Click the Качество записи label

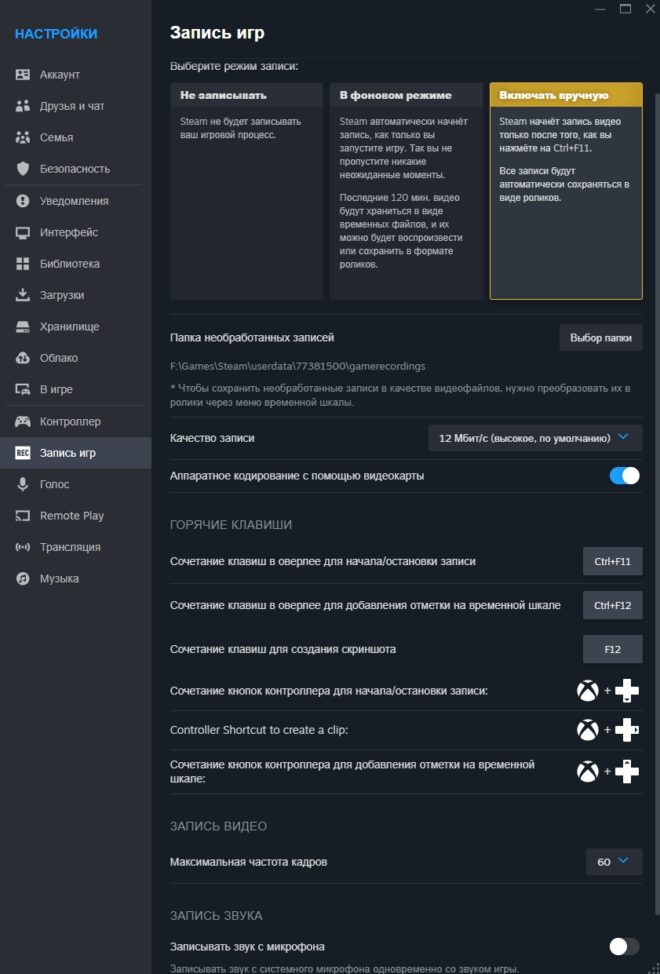(212, 438)
